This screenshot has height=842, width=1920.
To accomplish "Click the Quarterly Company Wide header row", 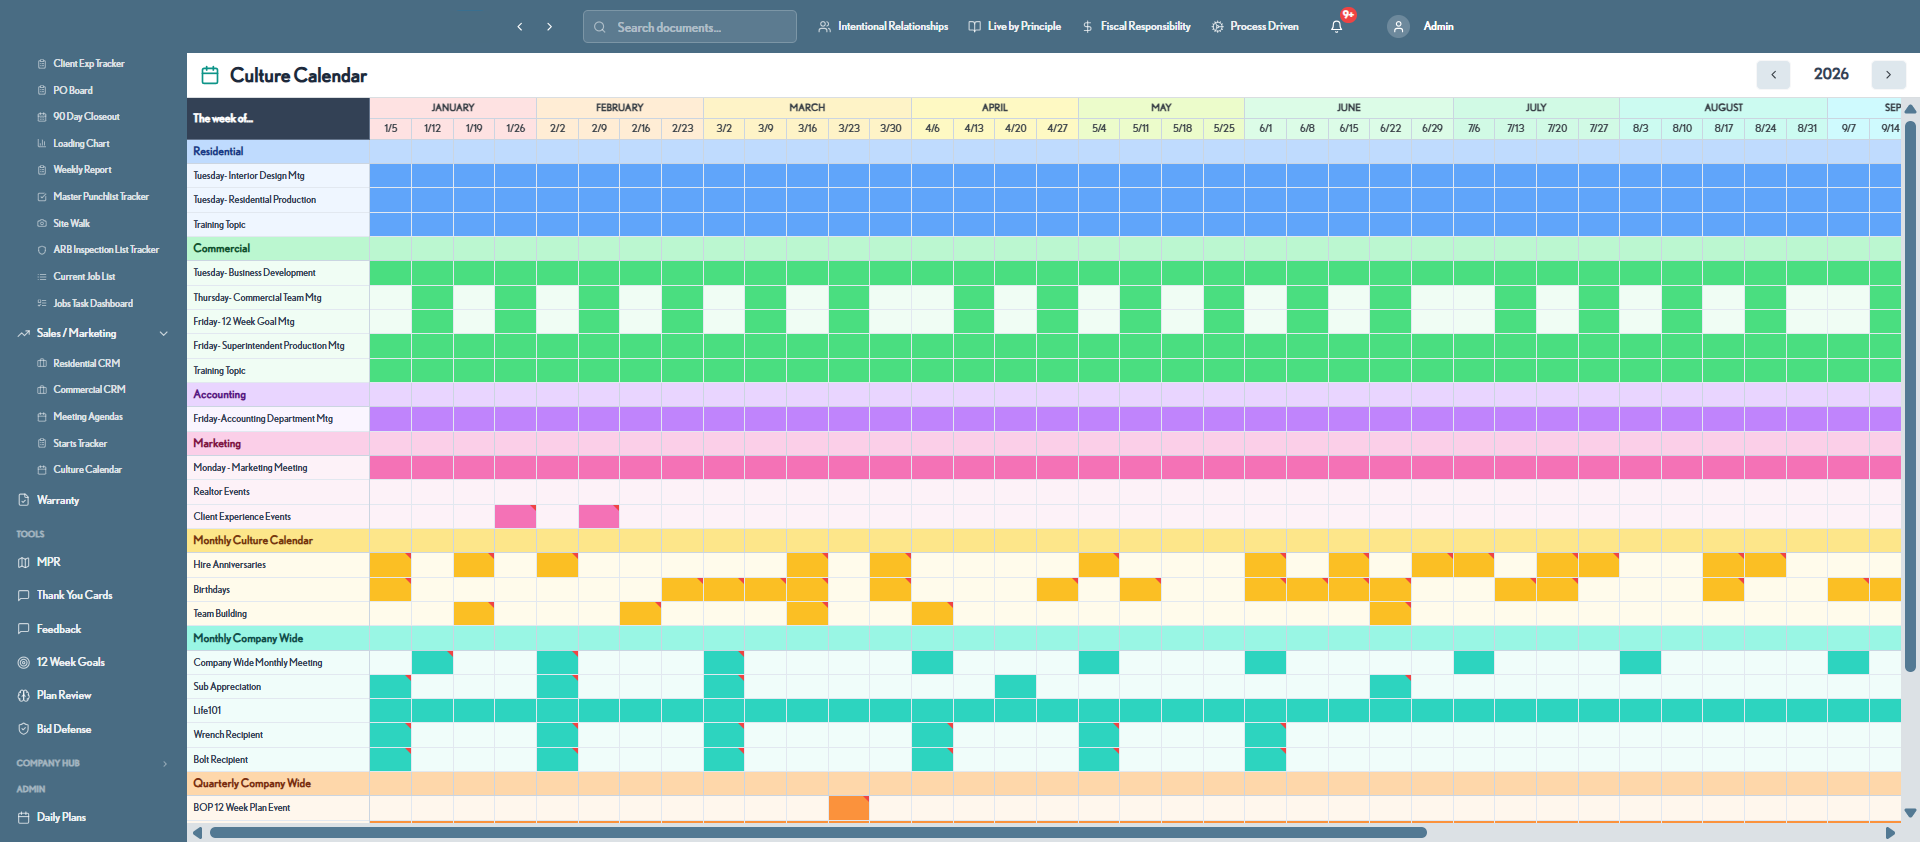I will [1044, 783].
